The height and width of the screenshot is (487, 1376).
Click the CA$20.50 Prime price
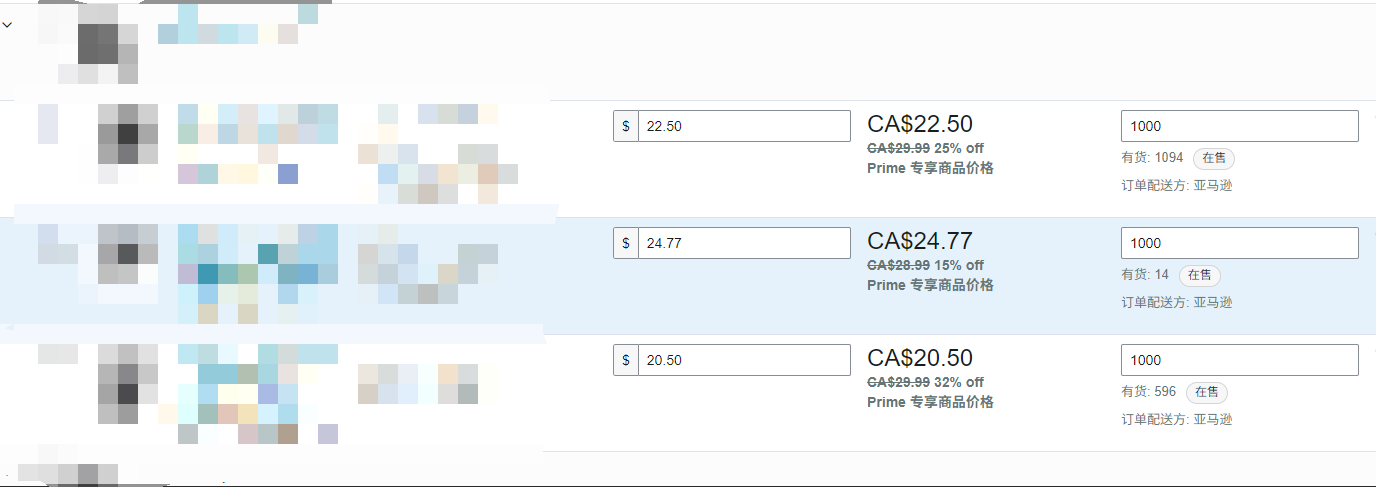[919, 358]
